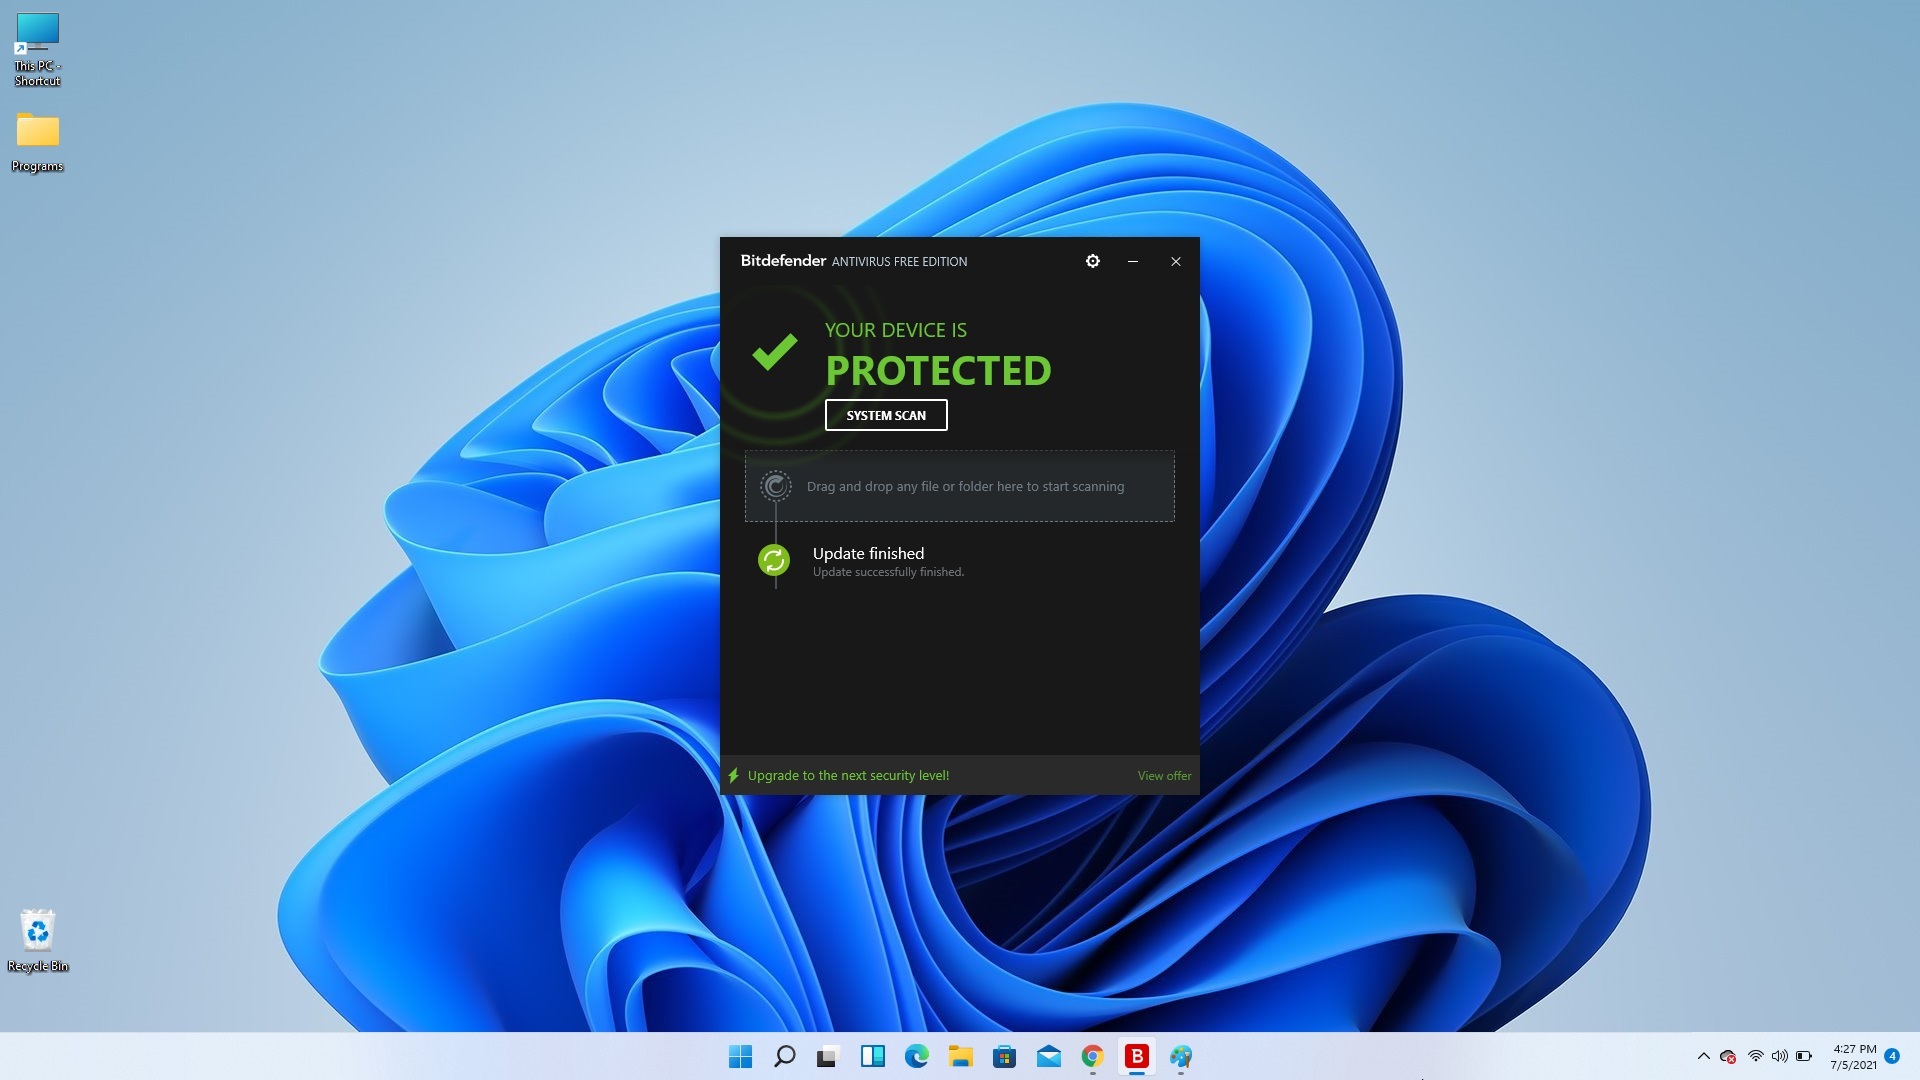
Task: Click the green protected checkmark icon
Action: [x=774, y=351]
